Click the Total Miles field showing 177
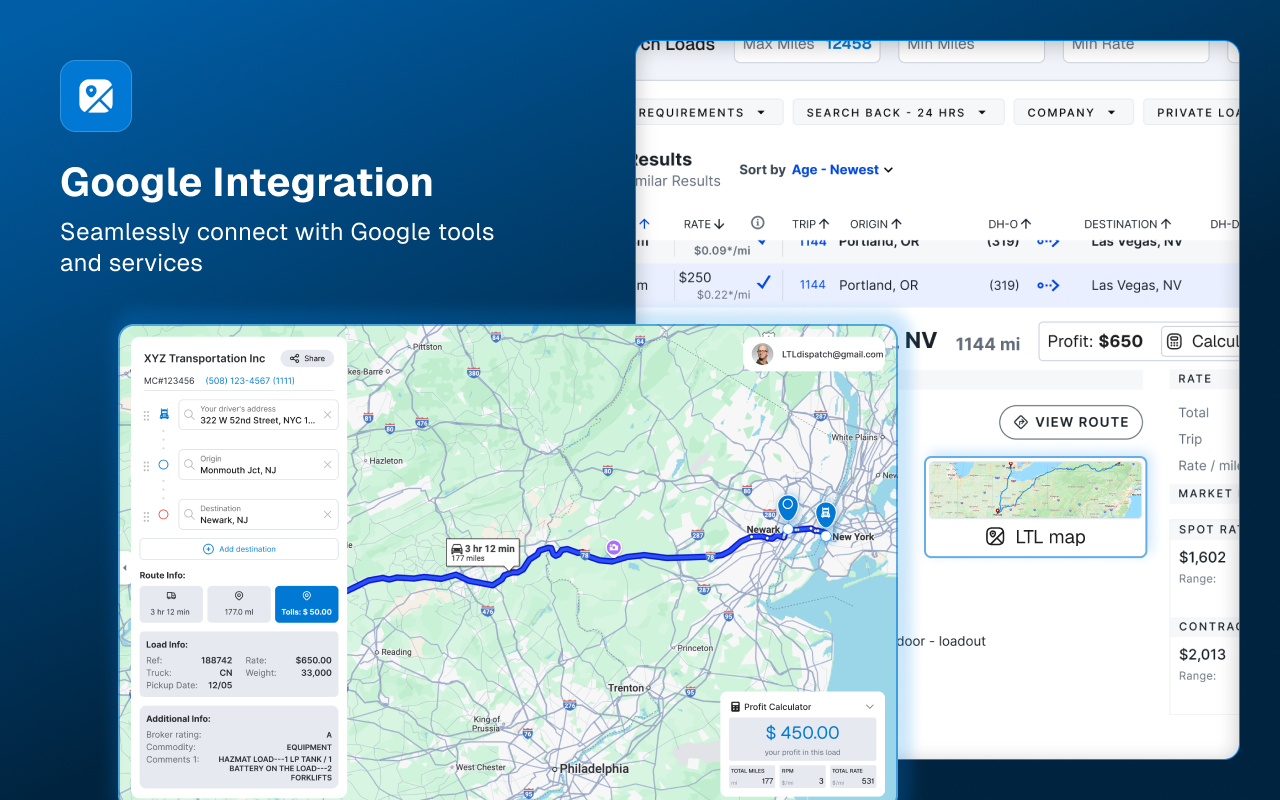The height and width of the screenshot is (800, 1280). (x=751, y=777)
